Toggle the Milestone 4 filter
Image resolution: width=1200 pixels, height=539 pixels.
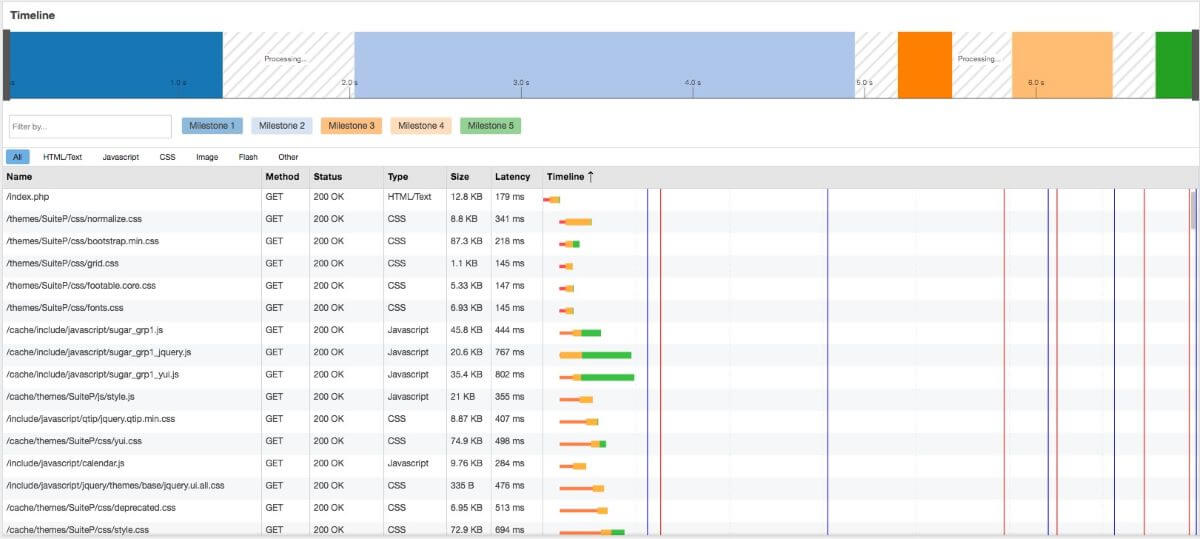(x=421, y=126)
